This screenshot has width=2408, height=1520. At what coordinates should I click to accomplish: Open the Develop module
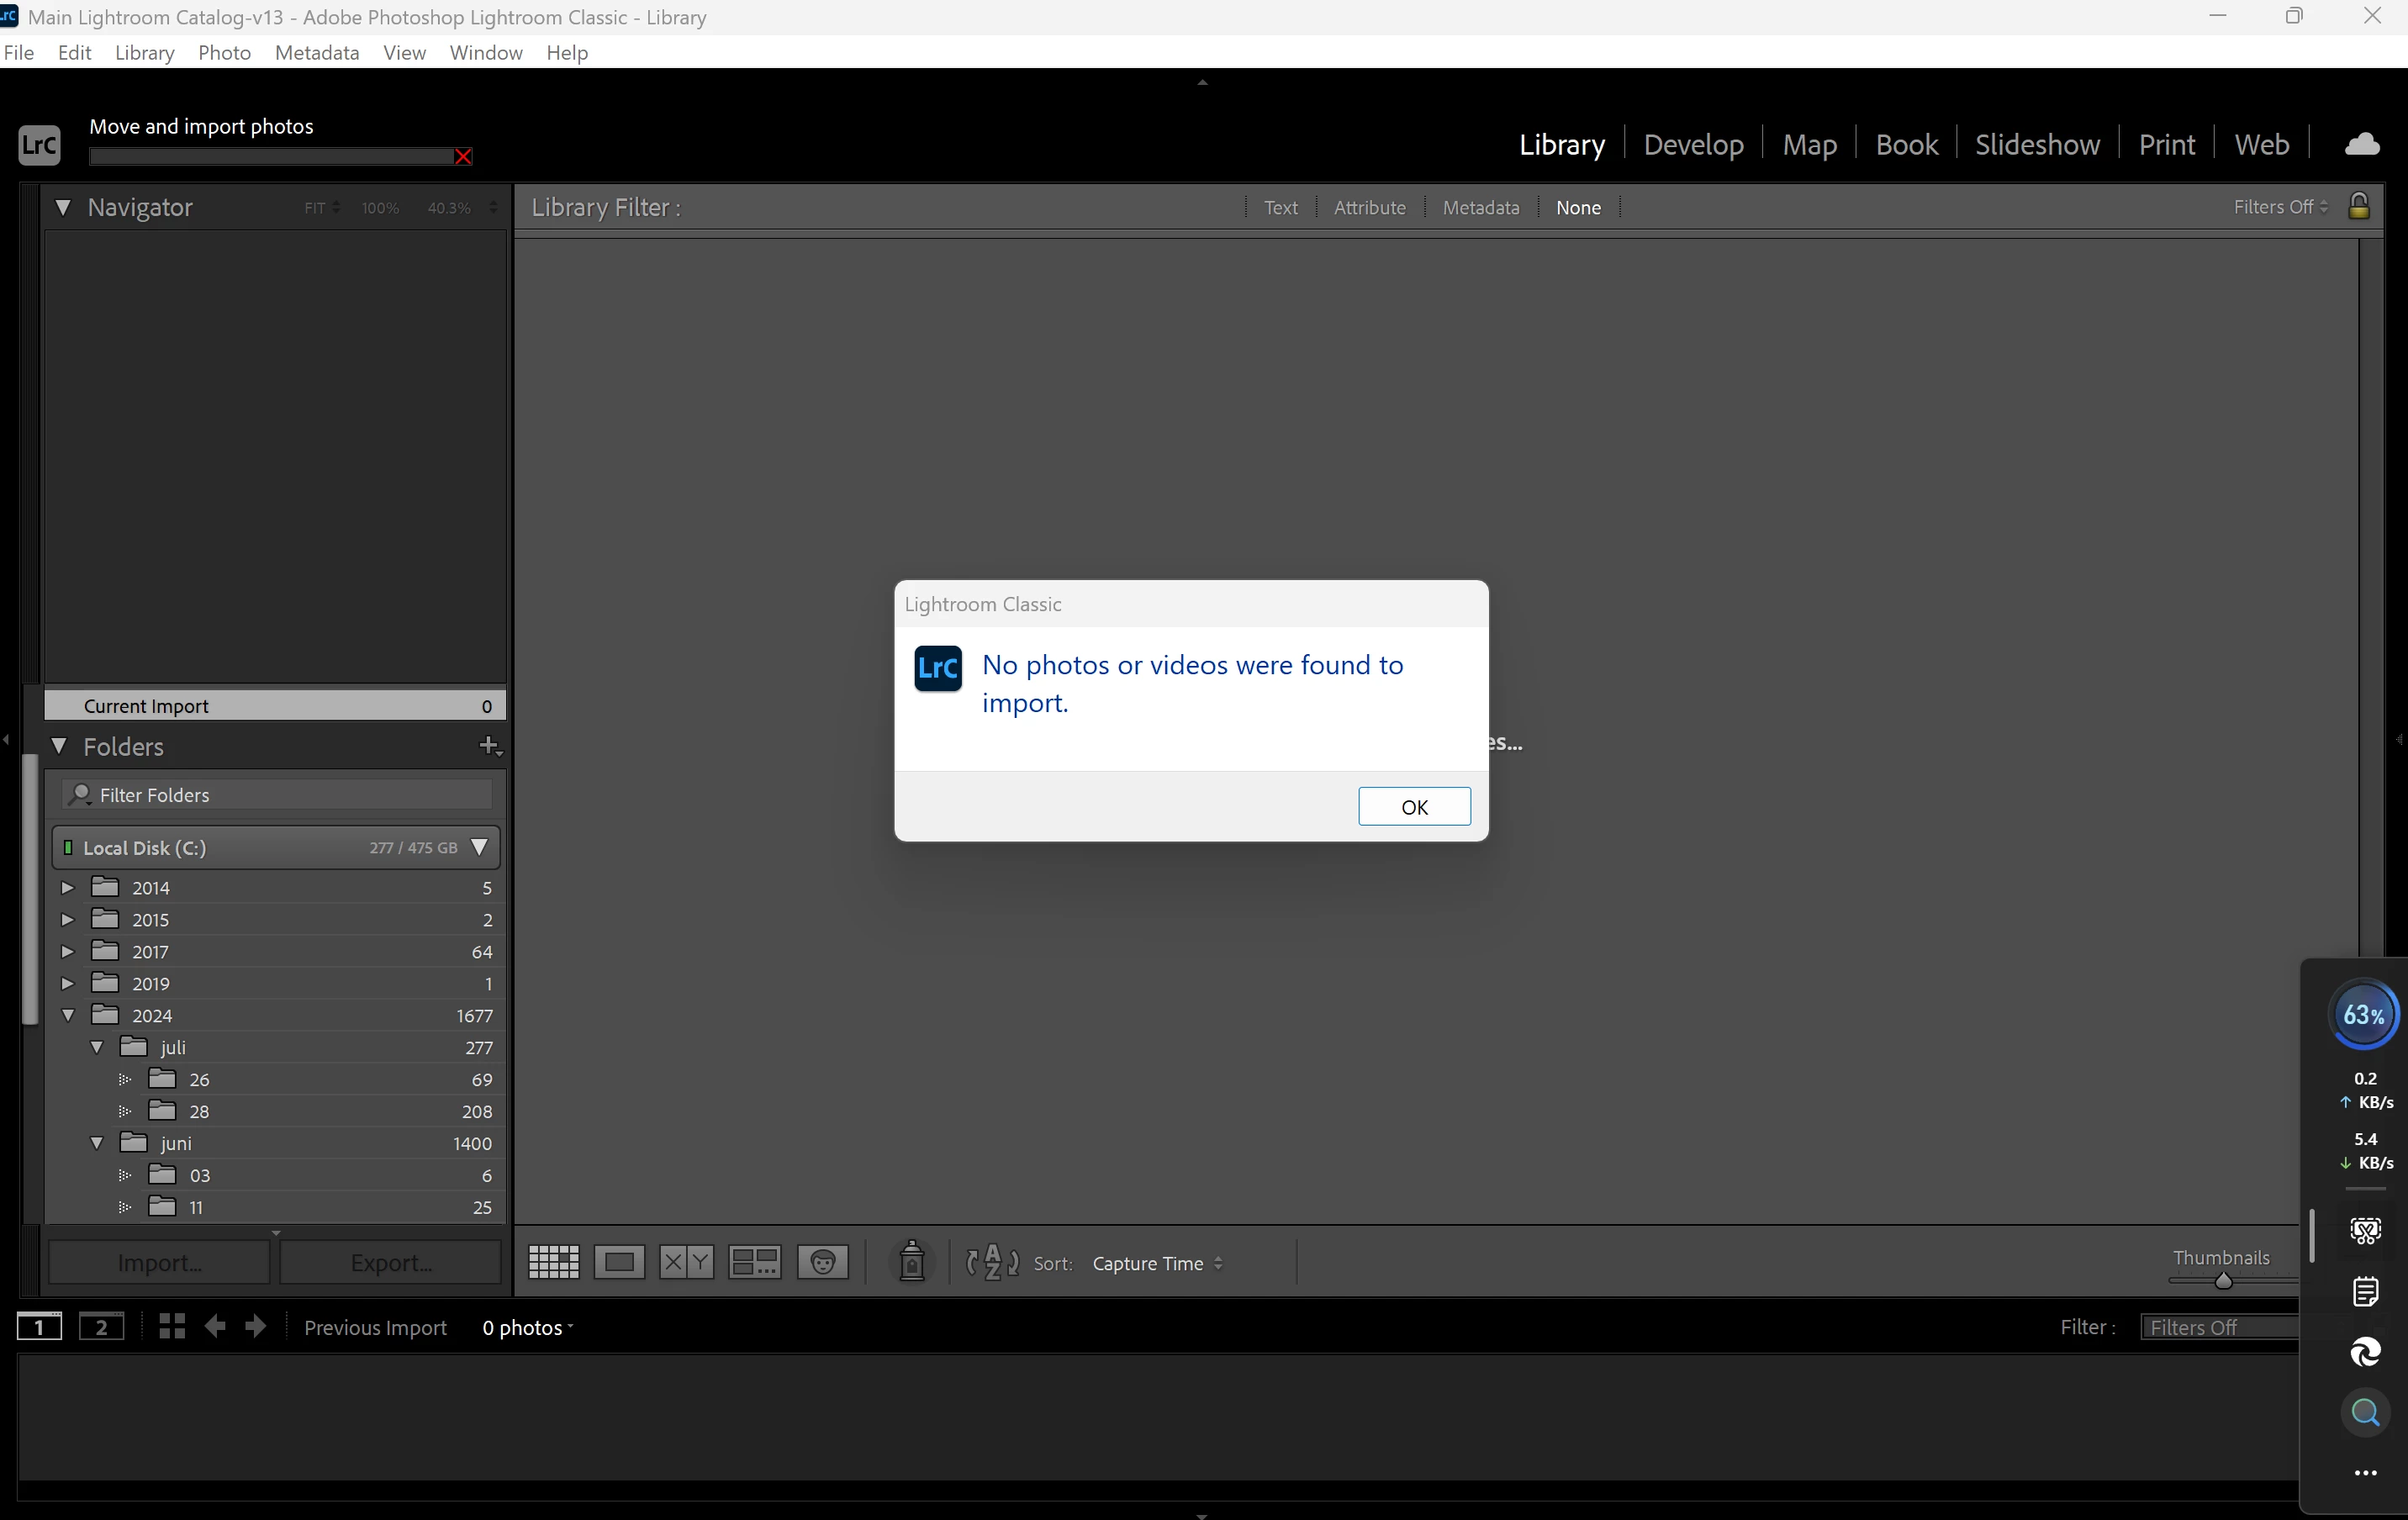click(x=1693, y=144)
